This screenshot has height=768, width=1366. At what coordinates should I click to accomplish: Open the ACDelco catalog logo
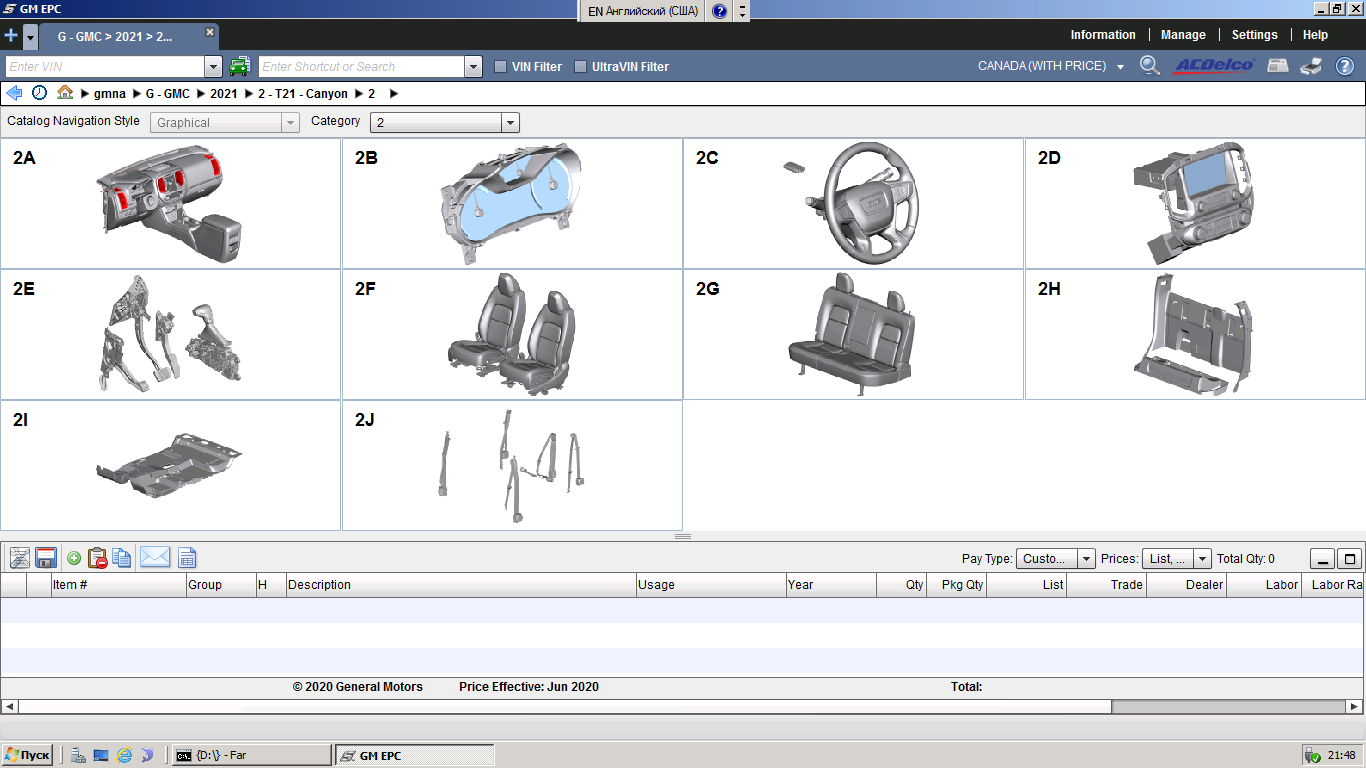click(x=1214, y=66)
